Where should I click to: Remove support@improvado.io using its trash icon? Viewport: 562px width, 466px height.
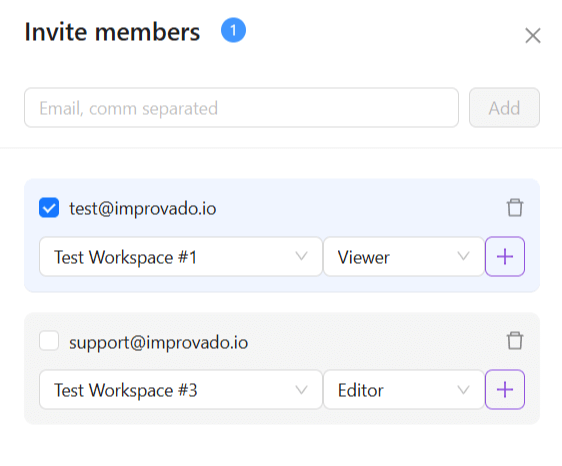click(x=515, y=341)
